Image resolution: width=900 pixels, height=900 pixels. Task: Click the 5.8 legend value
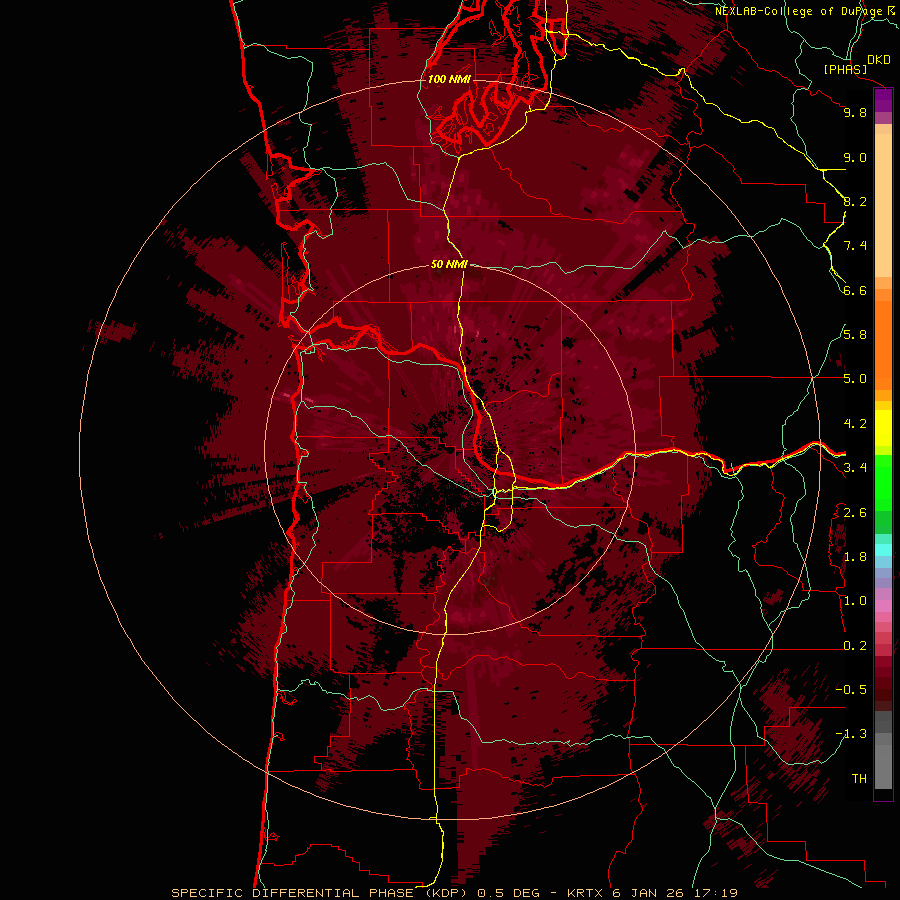pyautogui.click(x=855, y=335)
